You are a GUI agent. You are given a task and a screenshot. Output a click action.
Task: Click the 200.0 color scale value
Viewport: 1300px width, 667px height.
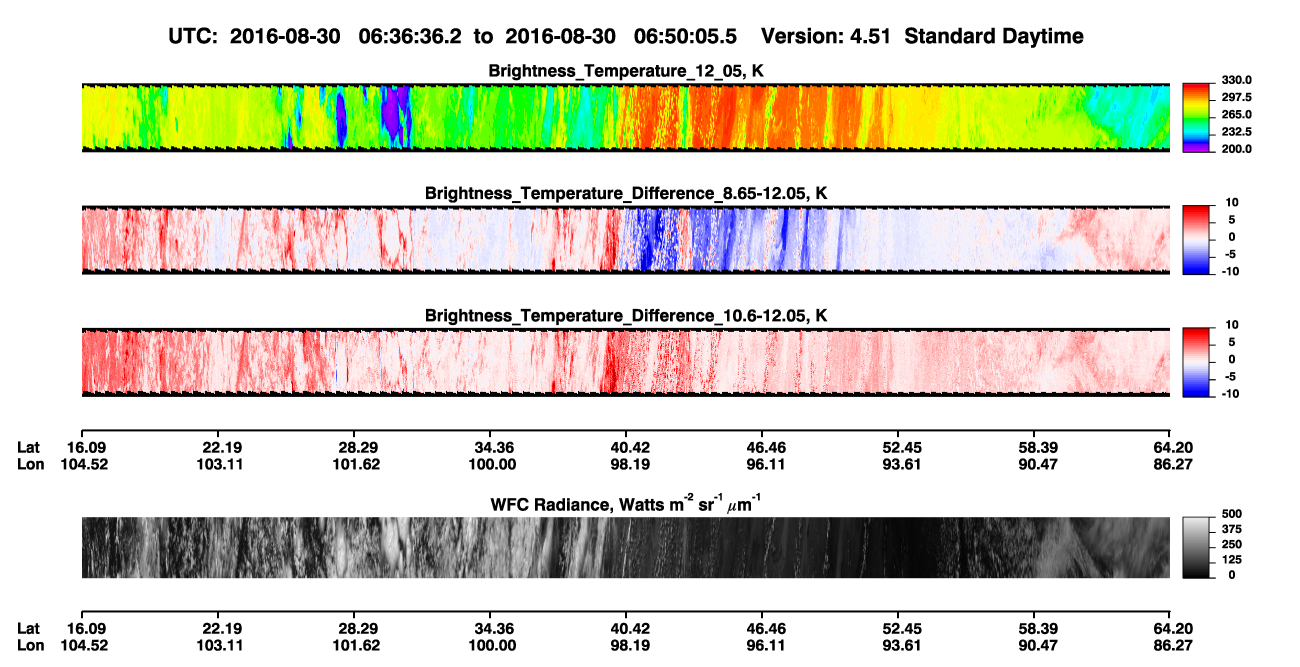pyautogui.click(x=1235, y=148)
